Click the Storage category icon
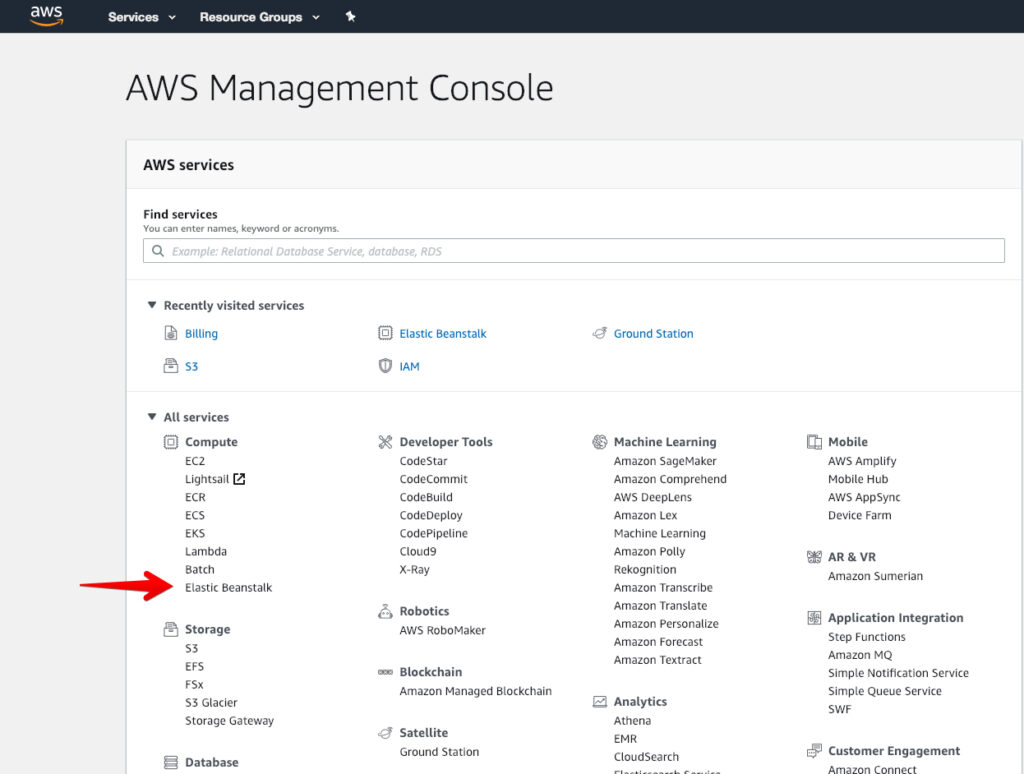The width and height of the screenshot is (1024, 774). point(170,630)
